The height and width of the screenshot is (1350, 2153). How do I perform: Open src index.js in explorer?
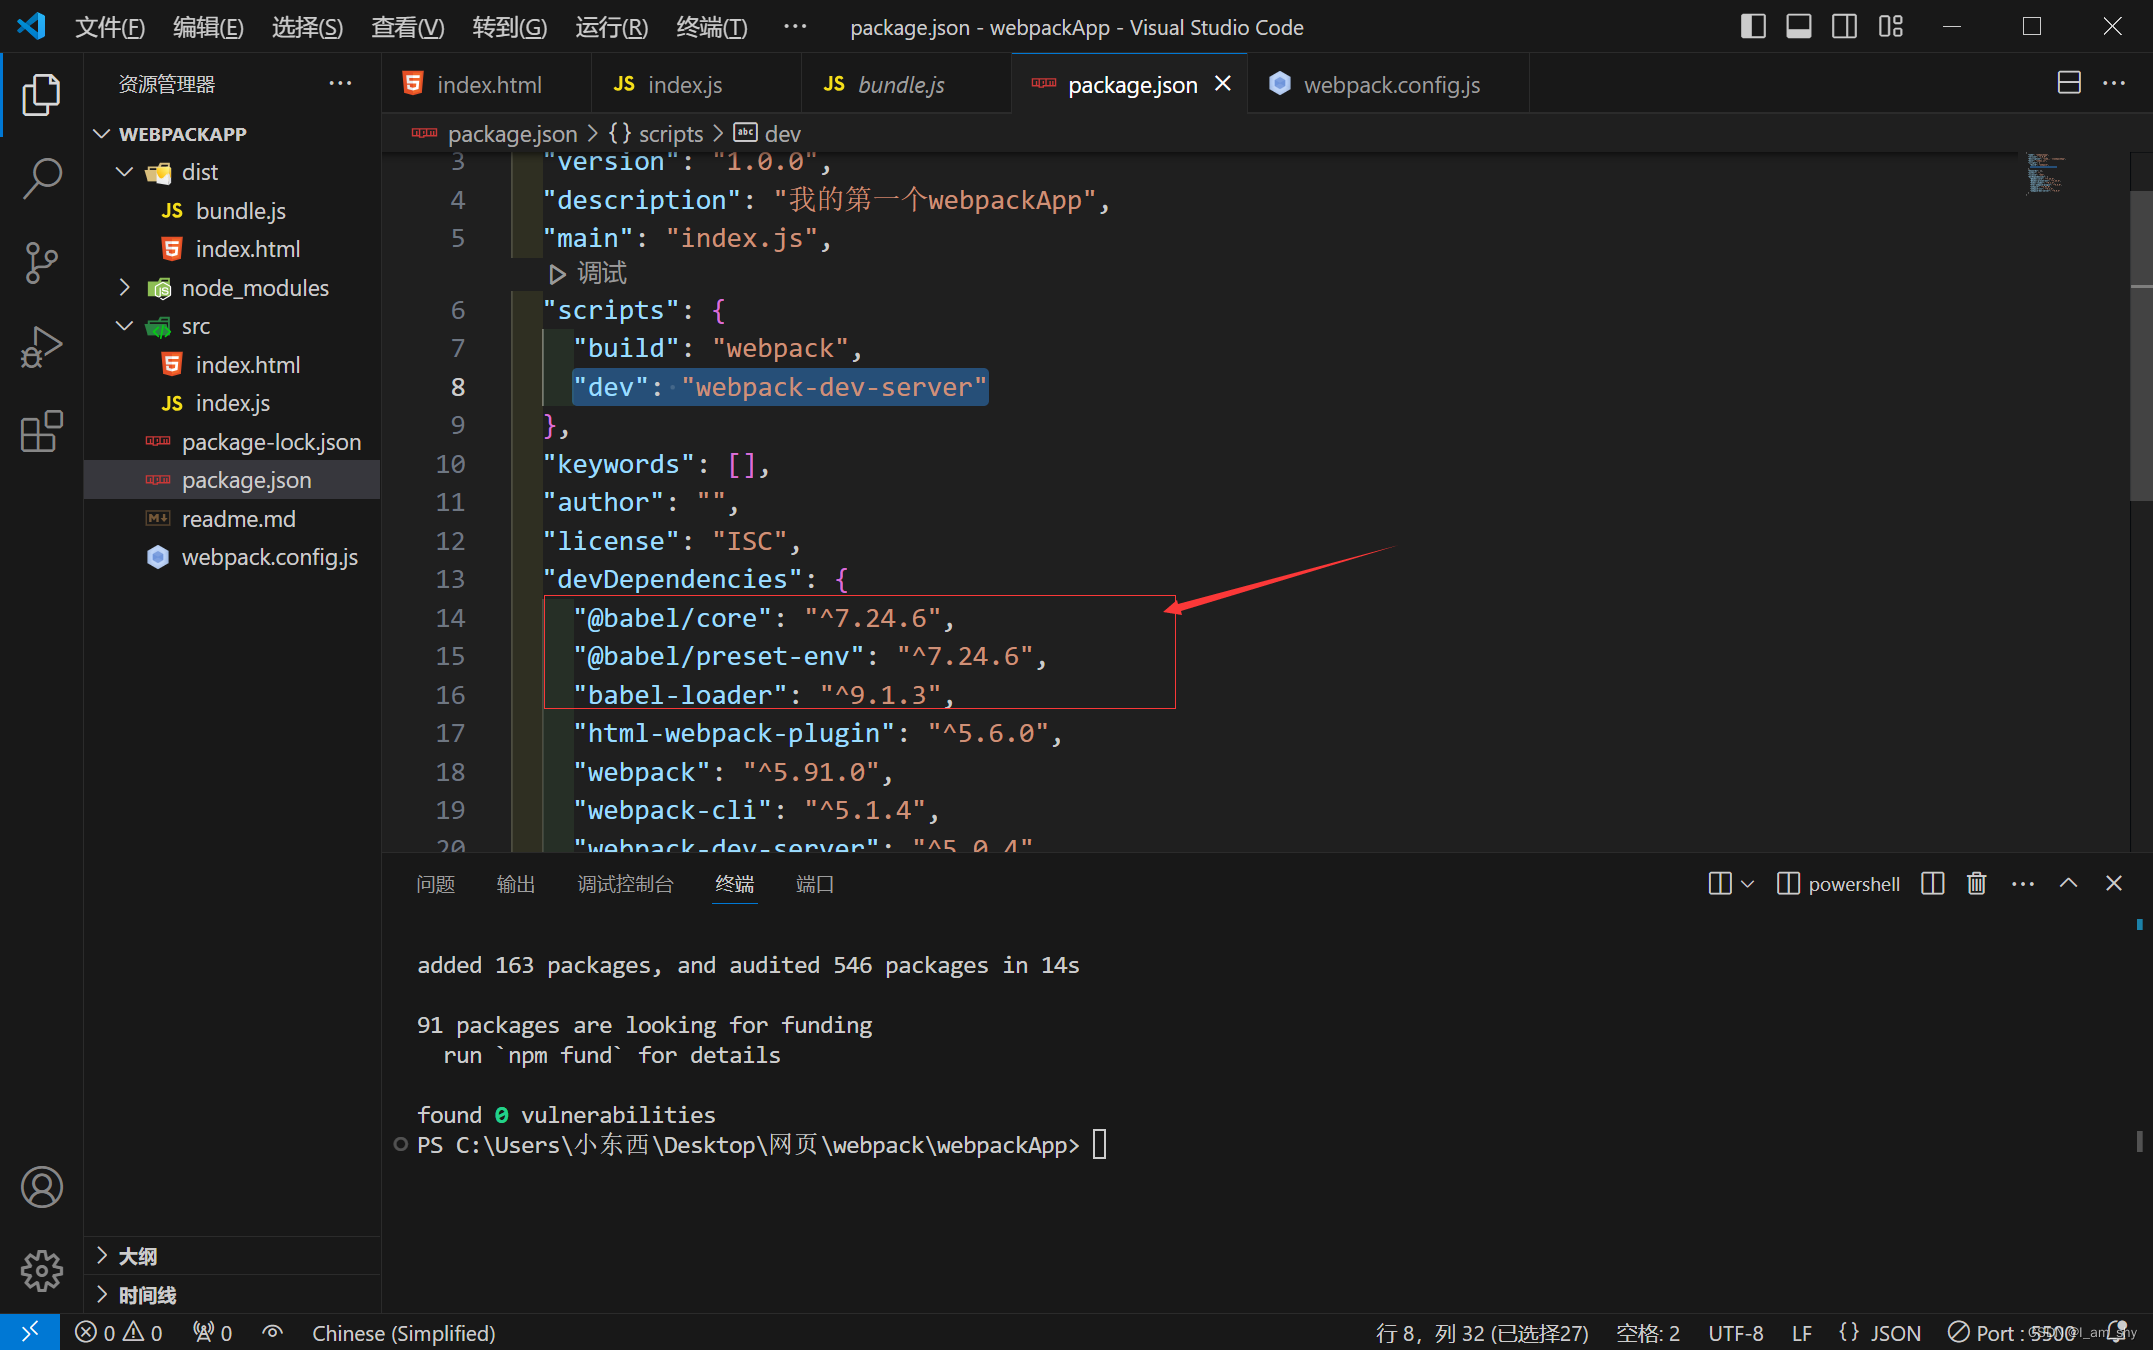[231, 403]
